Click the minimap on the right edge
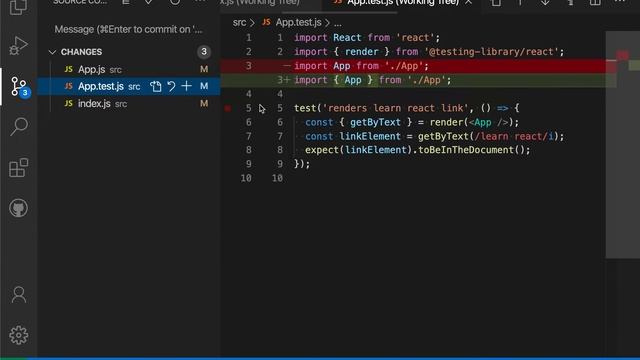 622,145
